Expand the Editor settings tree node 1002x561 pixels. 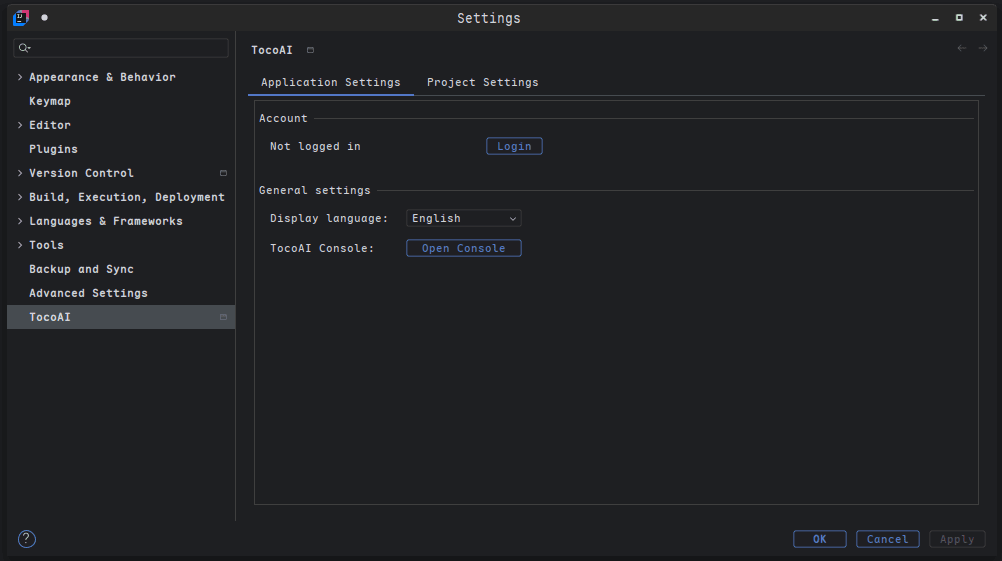coord(20,125)
